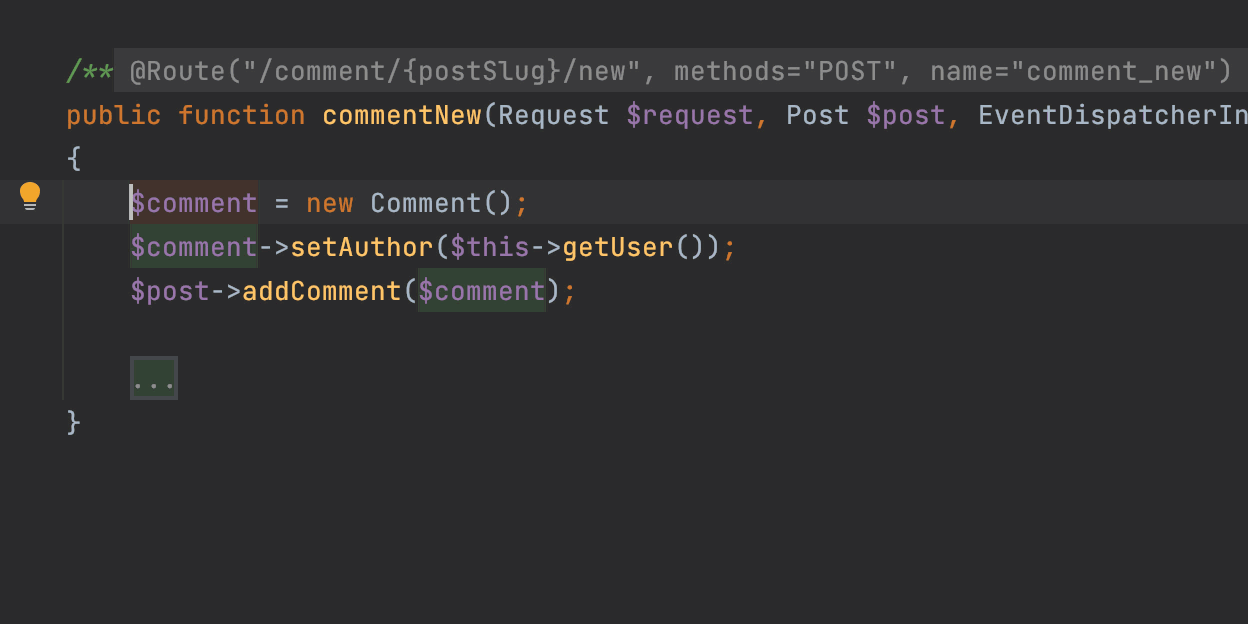Image resolution: width=1248 pixels, height=624 pixels.
Task: Select the Request type hint
Action: [552, 114]
